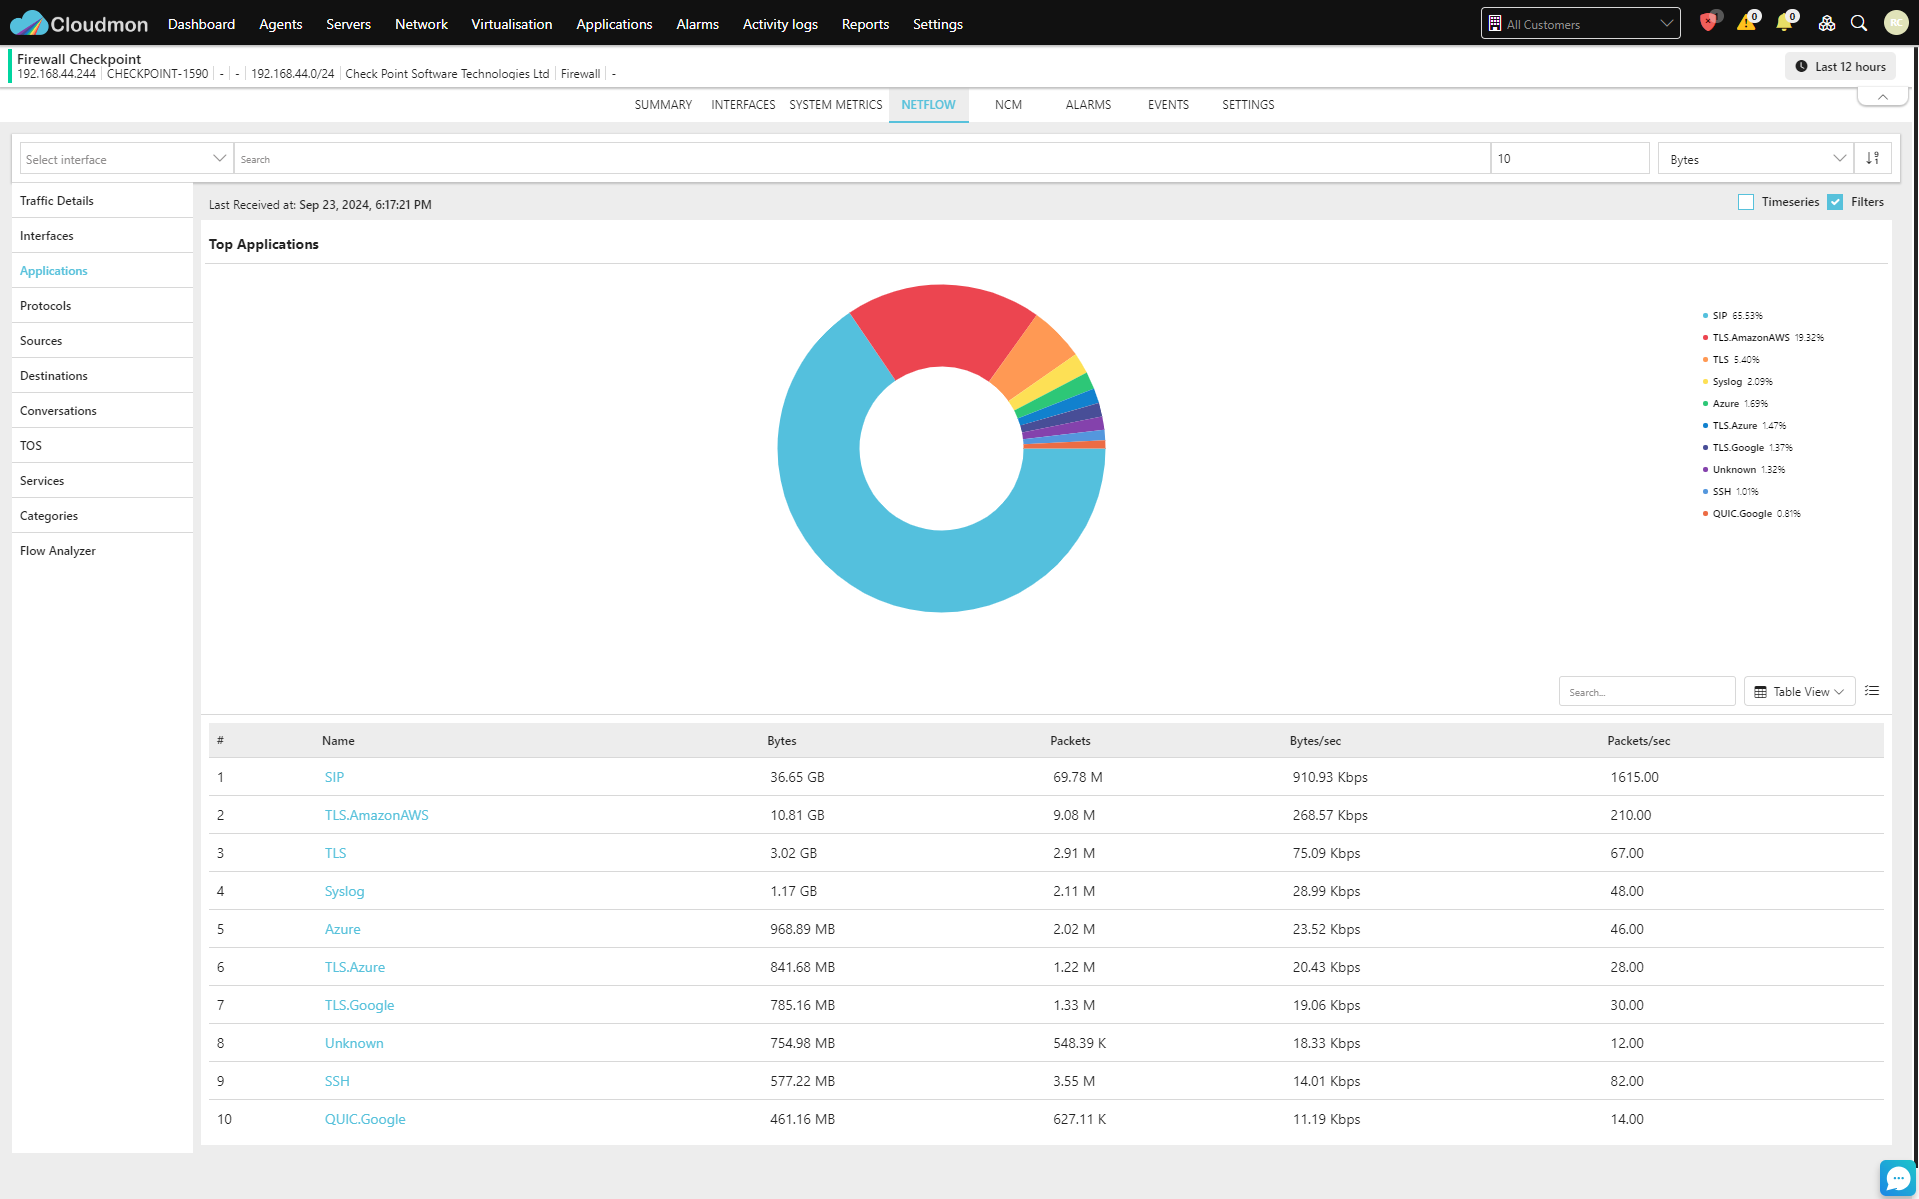The height and width of the screenshot is (1199, 1919).
Task: Open the Table View dropdown
Action: tap(1799, 691)
